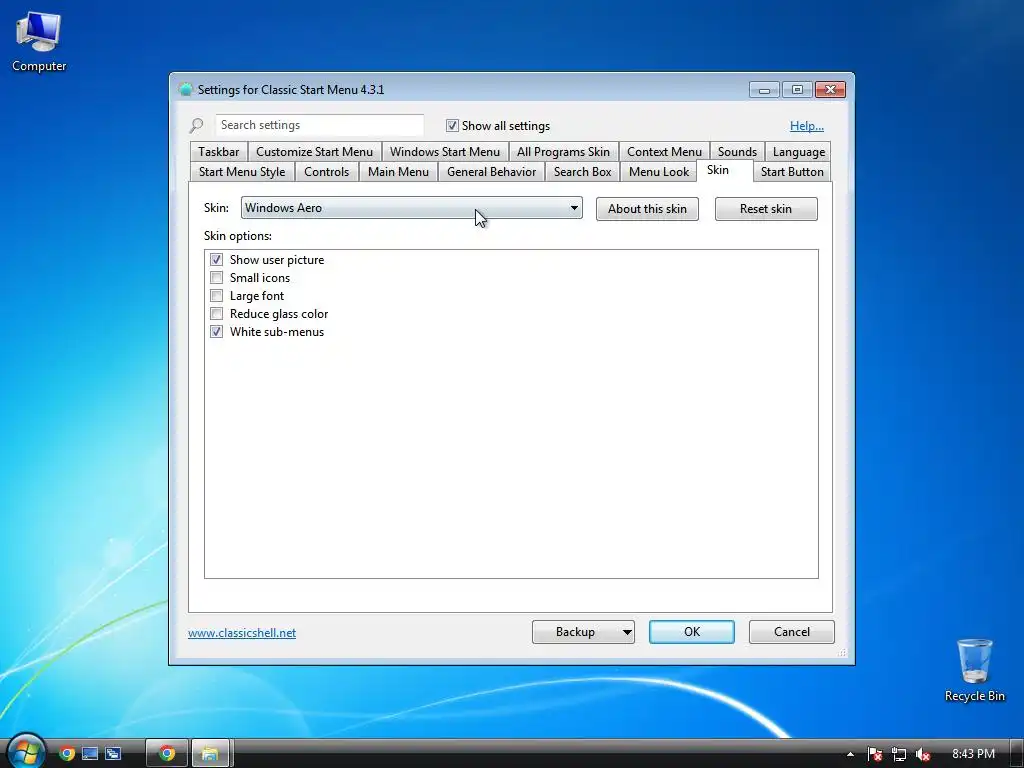Open the Skin dropdown showing Windows Aero
Image resolution: width=1024 pixels, height=768 pixels.
point(411,208)
